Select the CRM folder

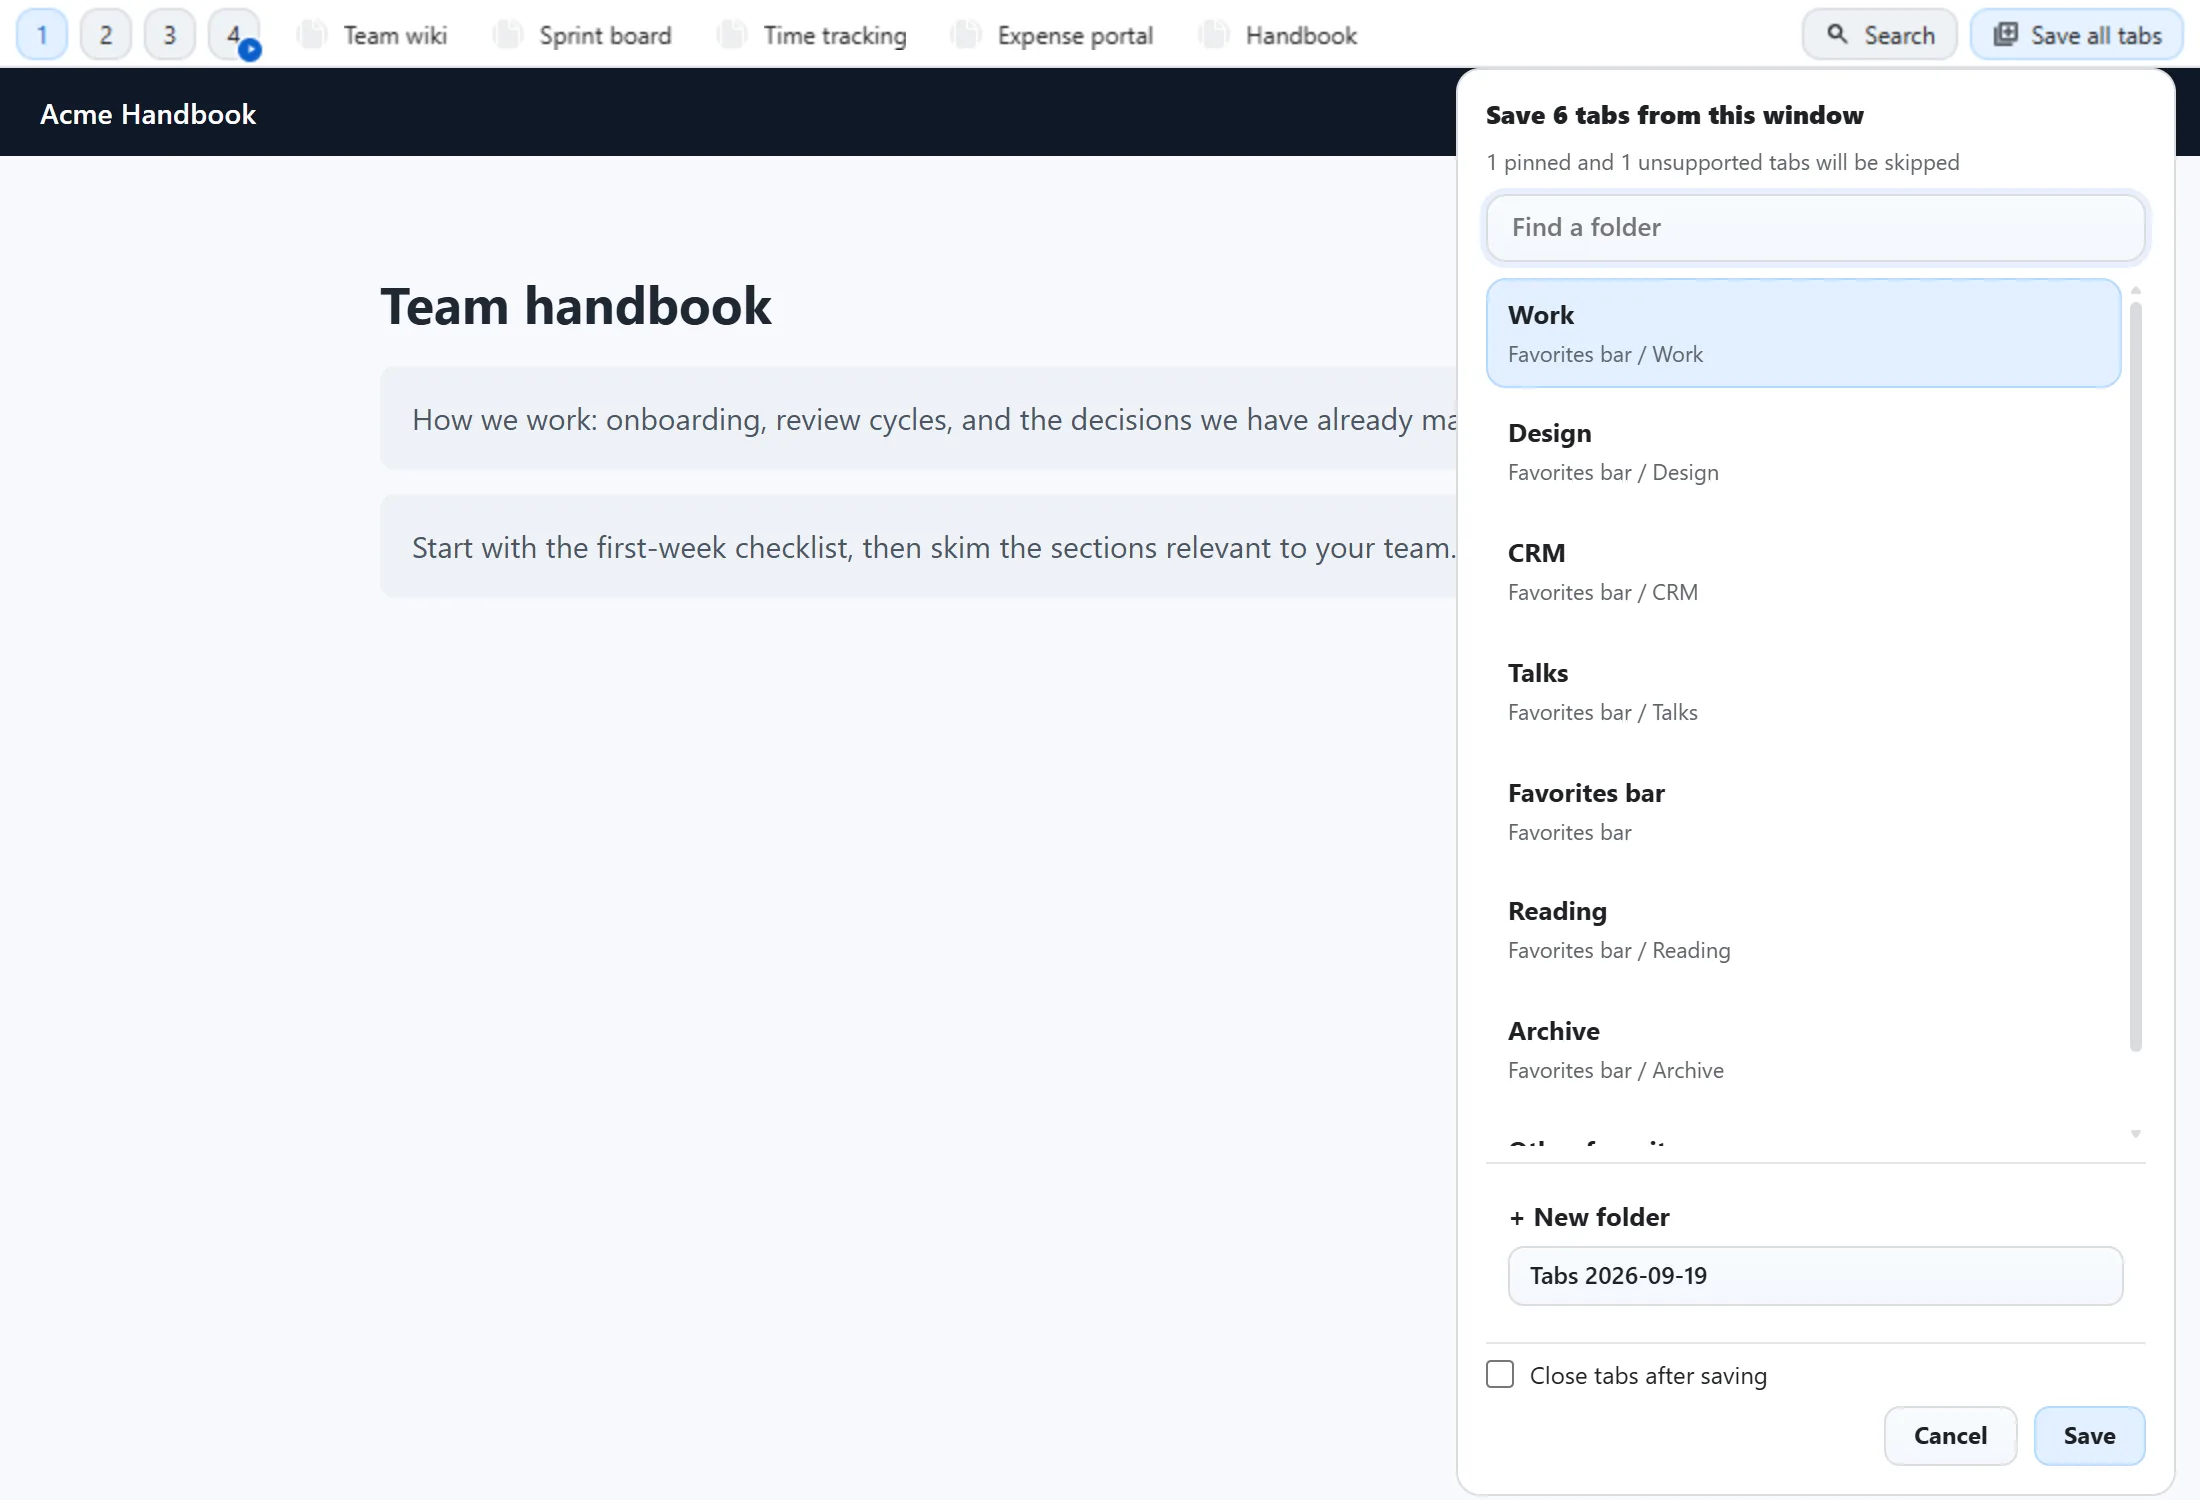click(1803, 572)
